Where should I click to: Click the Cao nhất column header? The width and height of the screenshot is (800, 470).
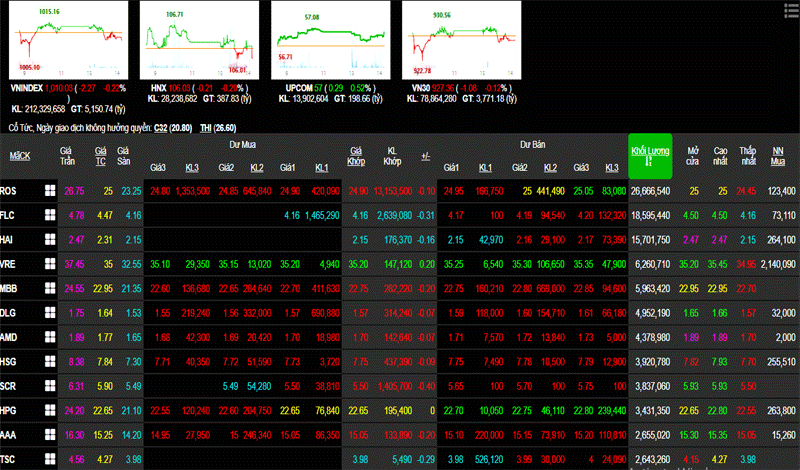click(720, 156)
